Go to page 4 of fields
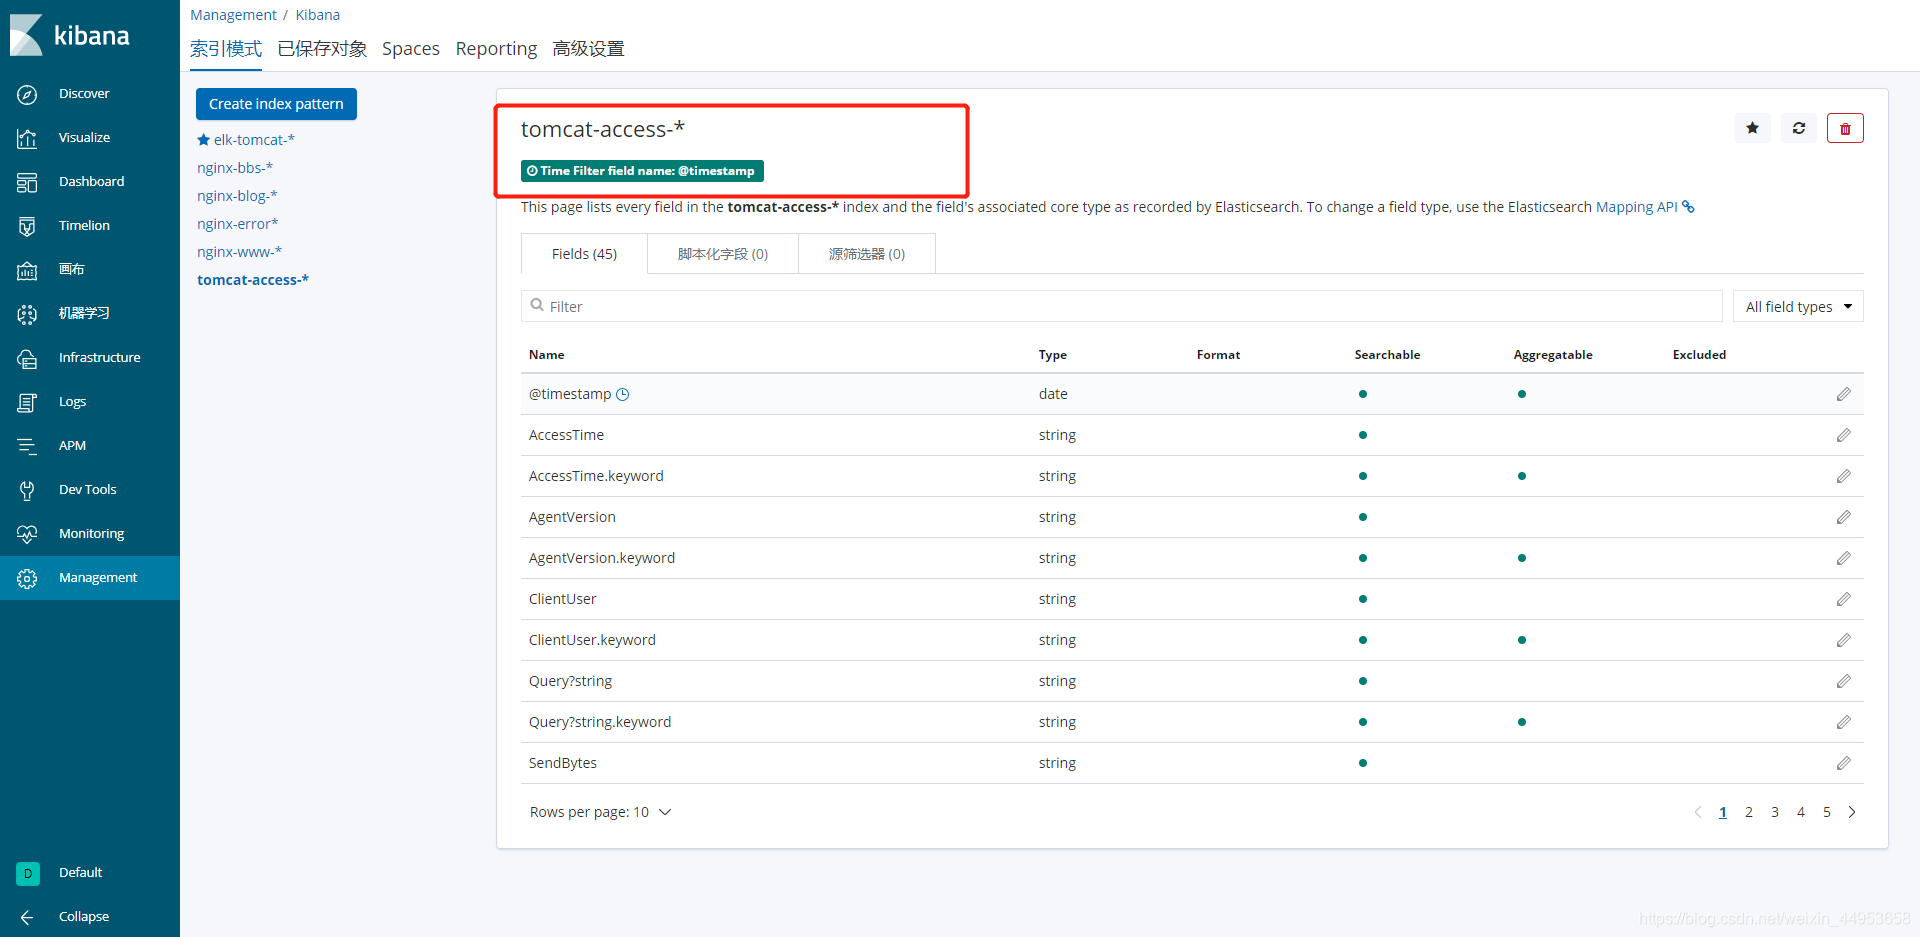 click(1801, 812)
